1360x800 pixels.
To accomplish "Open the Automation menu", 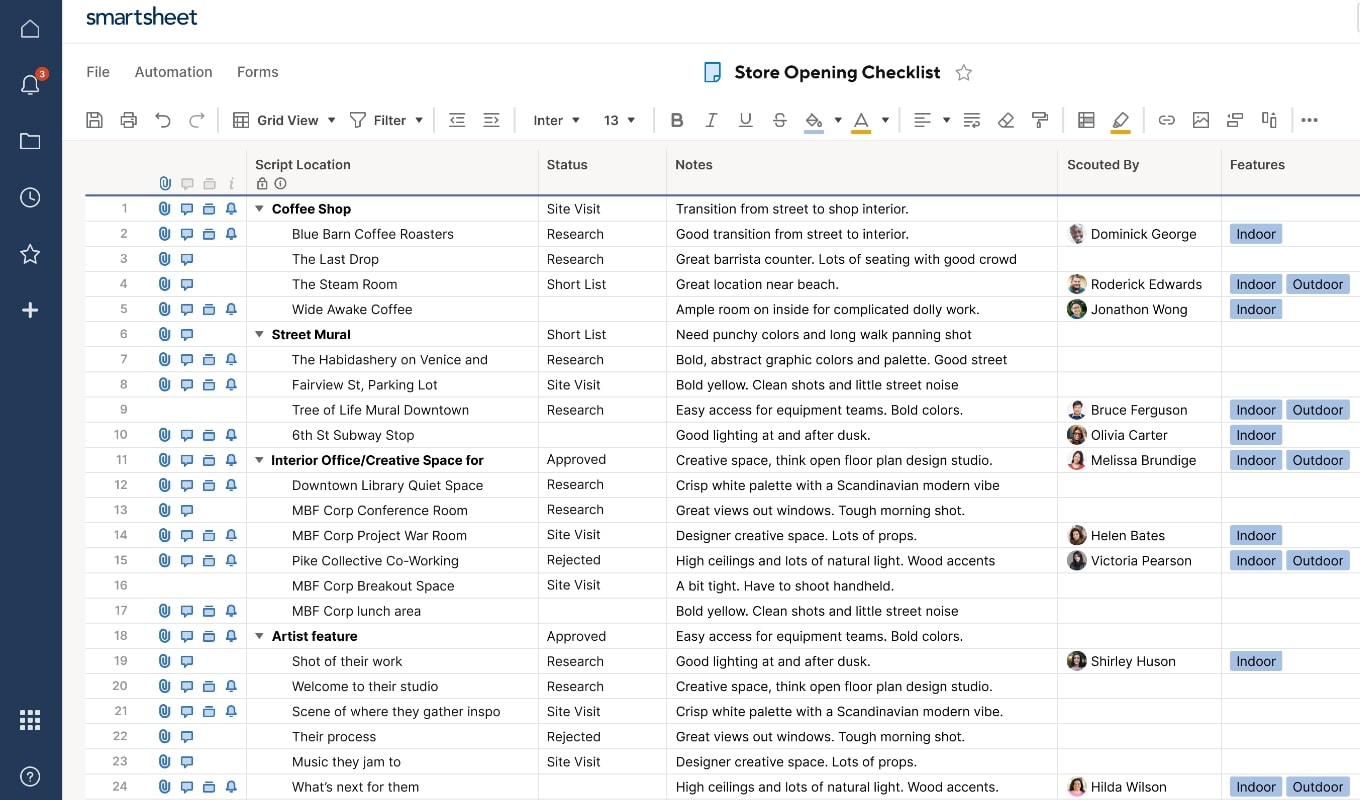I will 174,72.
